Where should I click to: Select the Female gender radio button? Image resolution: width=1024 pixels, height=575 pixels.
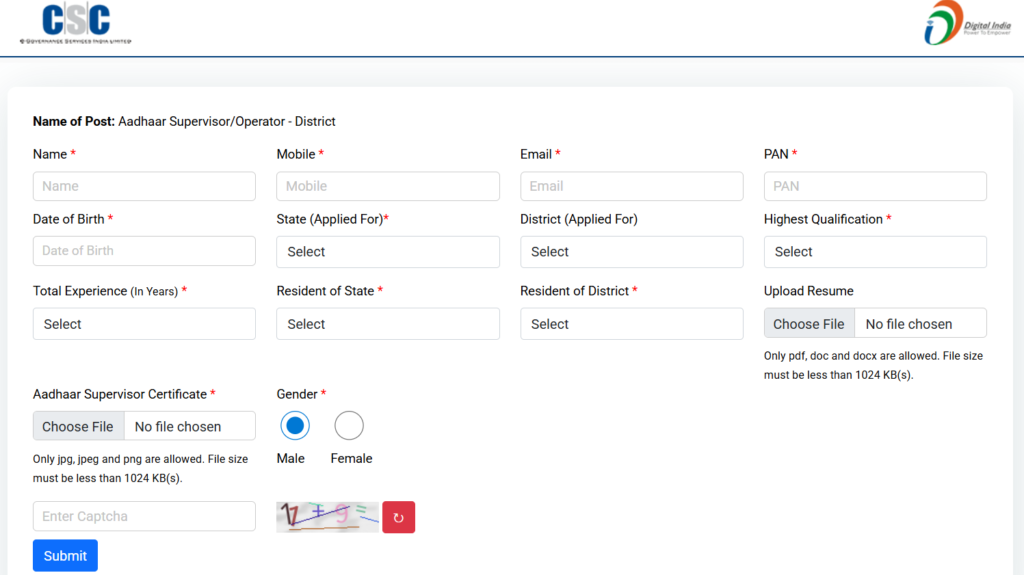[349, 426]
